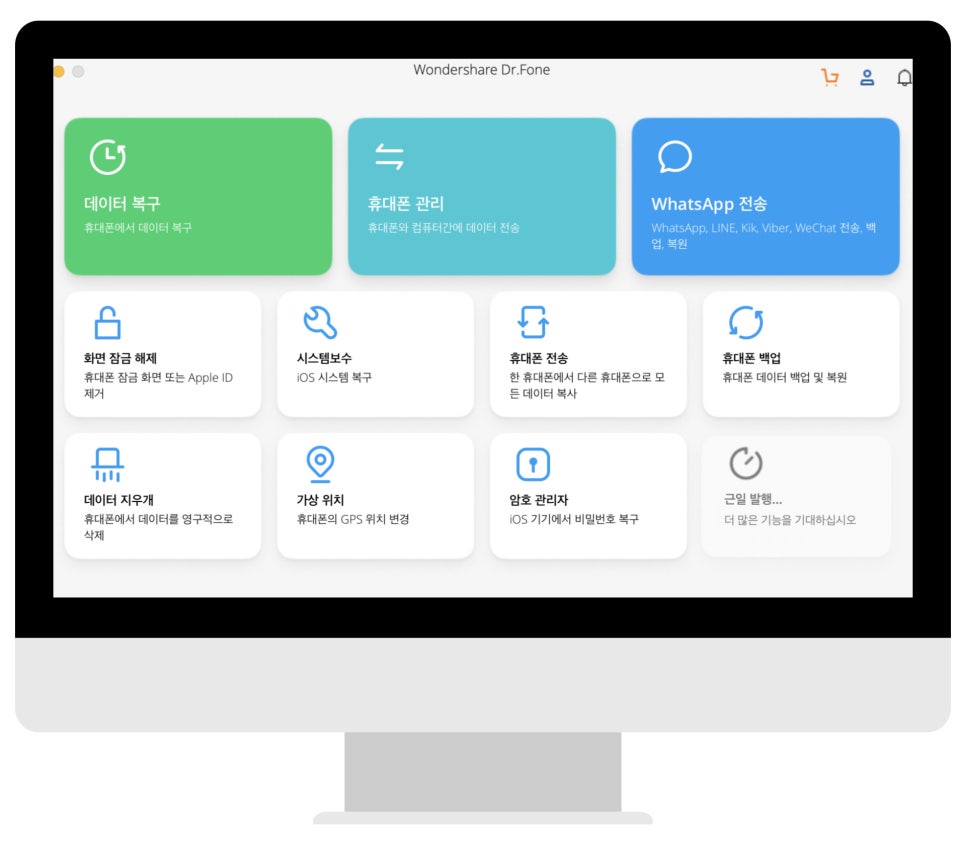The width and height of the screenshot is (966, 845).
Task: Click the padlock icon for 화면 잠금 해제
Action: pos(107,322)
